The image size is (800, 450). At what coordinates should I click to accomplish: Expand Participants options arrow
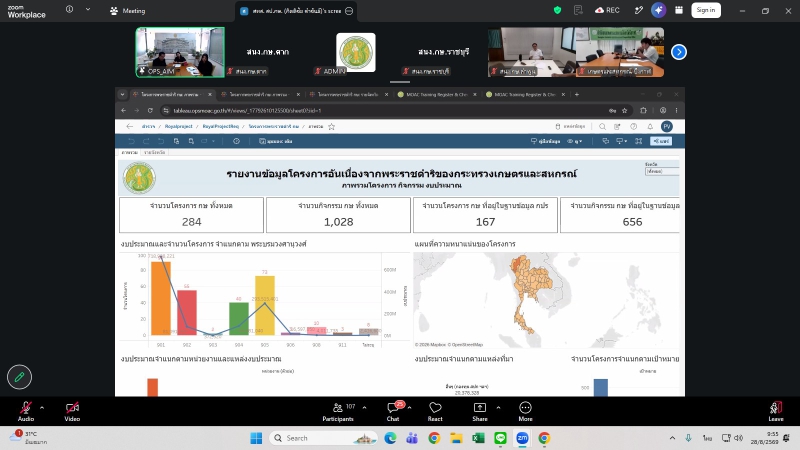(364, 408)
